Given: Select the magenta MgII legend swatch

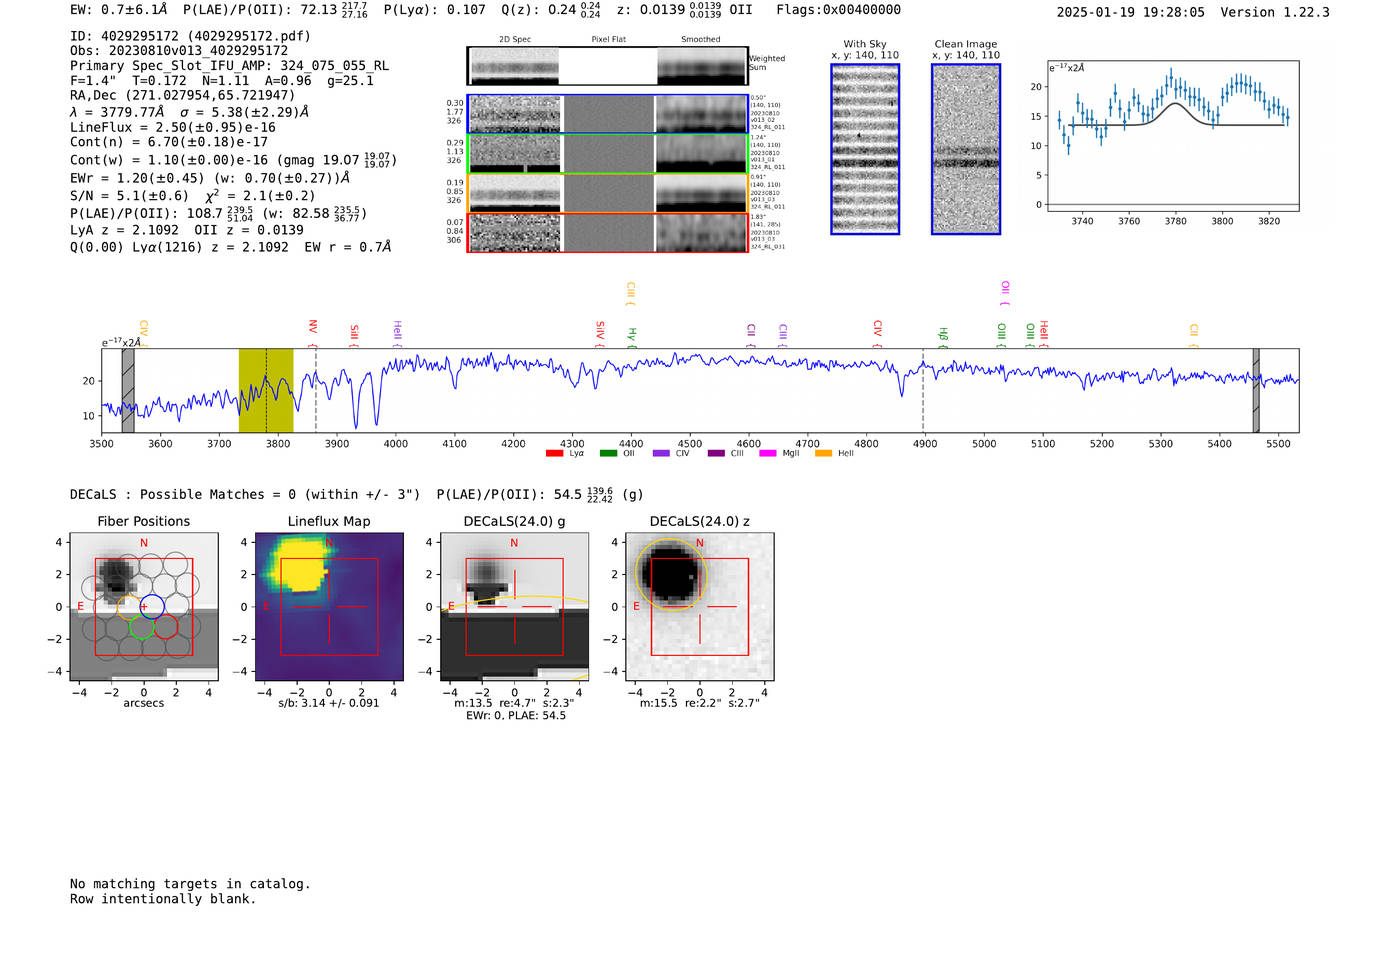Looking at the screenshot, I should 768,453.
